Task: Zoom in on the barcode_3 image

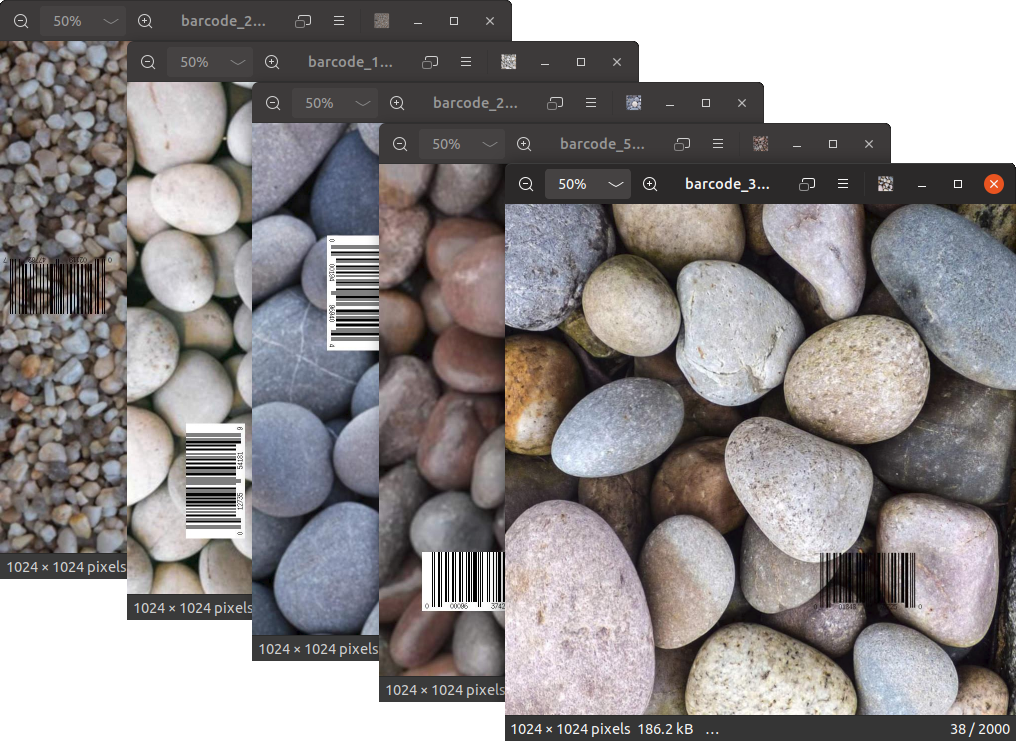Action: [x=650, y=184]
